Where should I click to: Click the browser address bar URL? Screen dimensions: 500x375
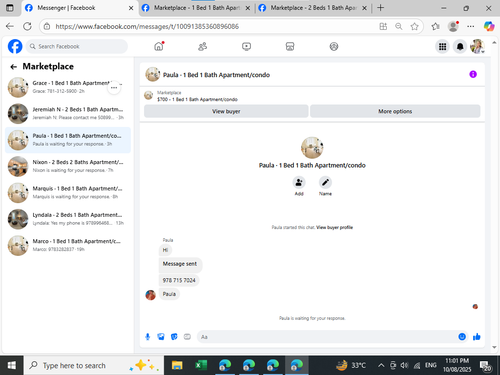(147, 26)
